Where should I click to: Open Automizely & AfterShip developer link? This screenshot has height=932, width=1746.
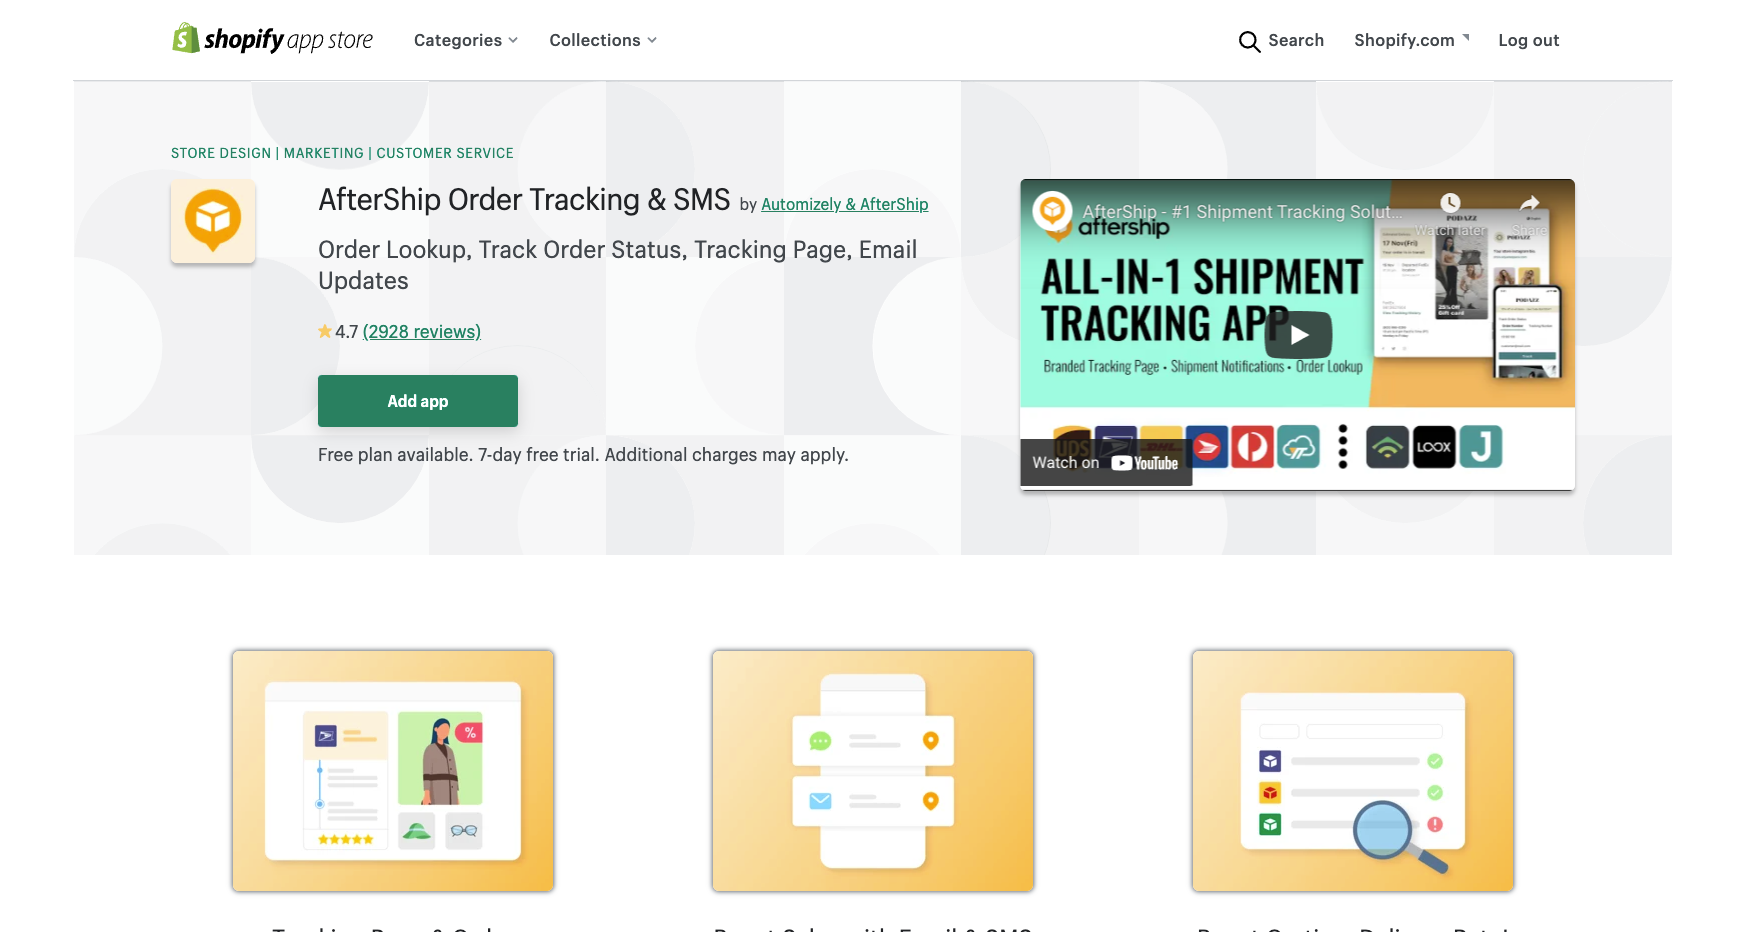point(845,204)
